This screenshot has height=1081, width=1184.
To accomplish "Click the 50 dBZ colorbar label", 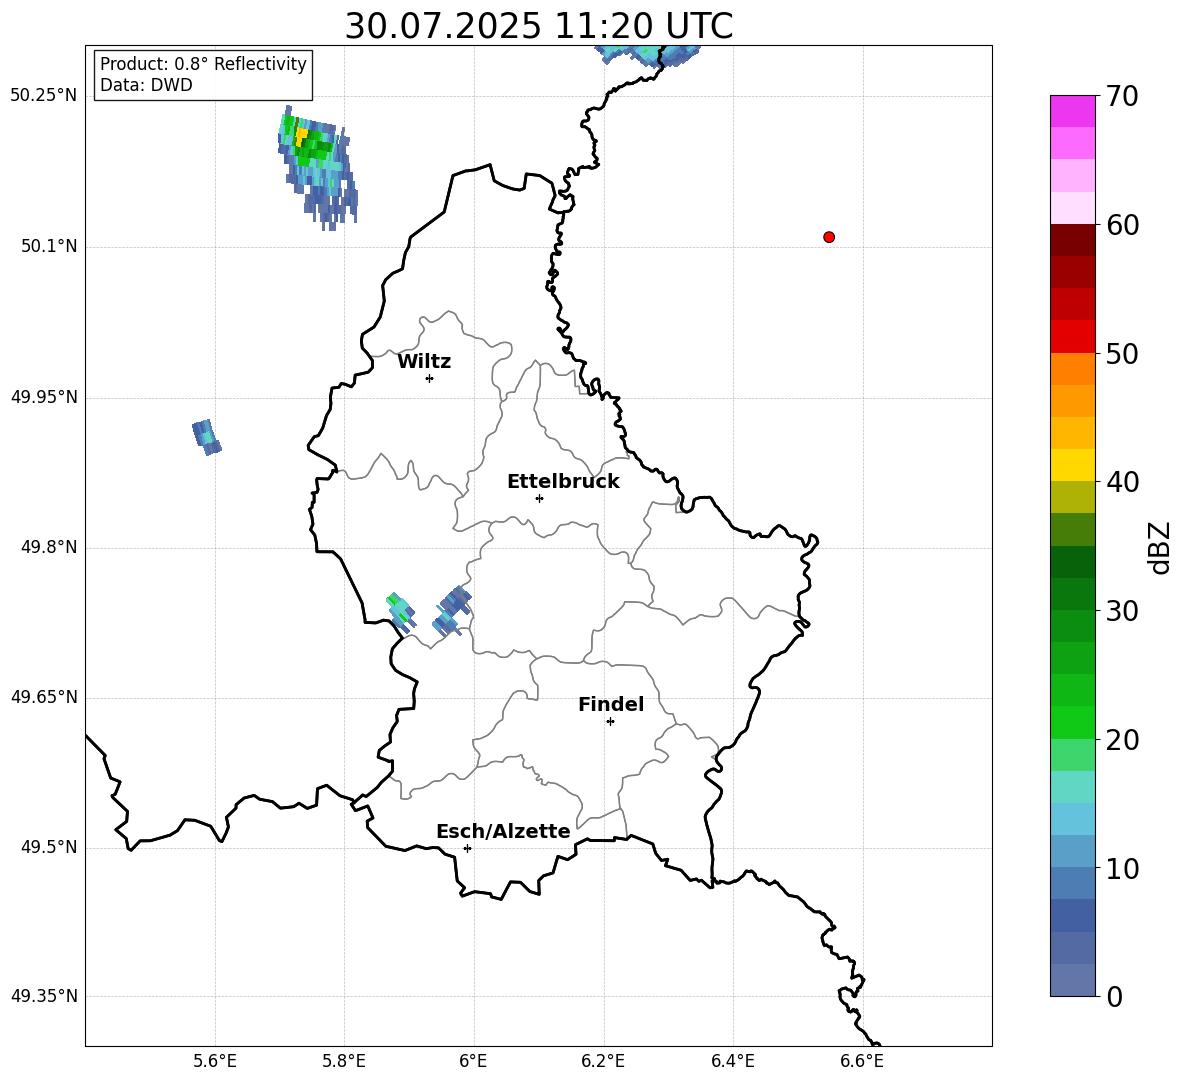I will tap(1121, 354).
